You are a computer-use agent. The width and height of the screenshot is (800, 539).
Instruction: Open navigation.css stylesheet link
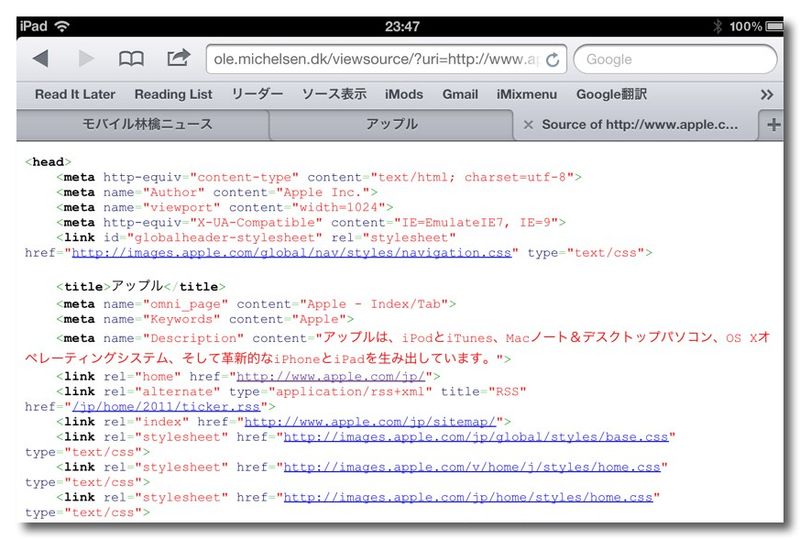[x=291, y=253]
